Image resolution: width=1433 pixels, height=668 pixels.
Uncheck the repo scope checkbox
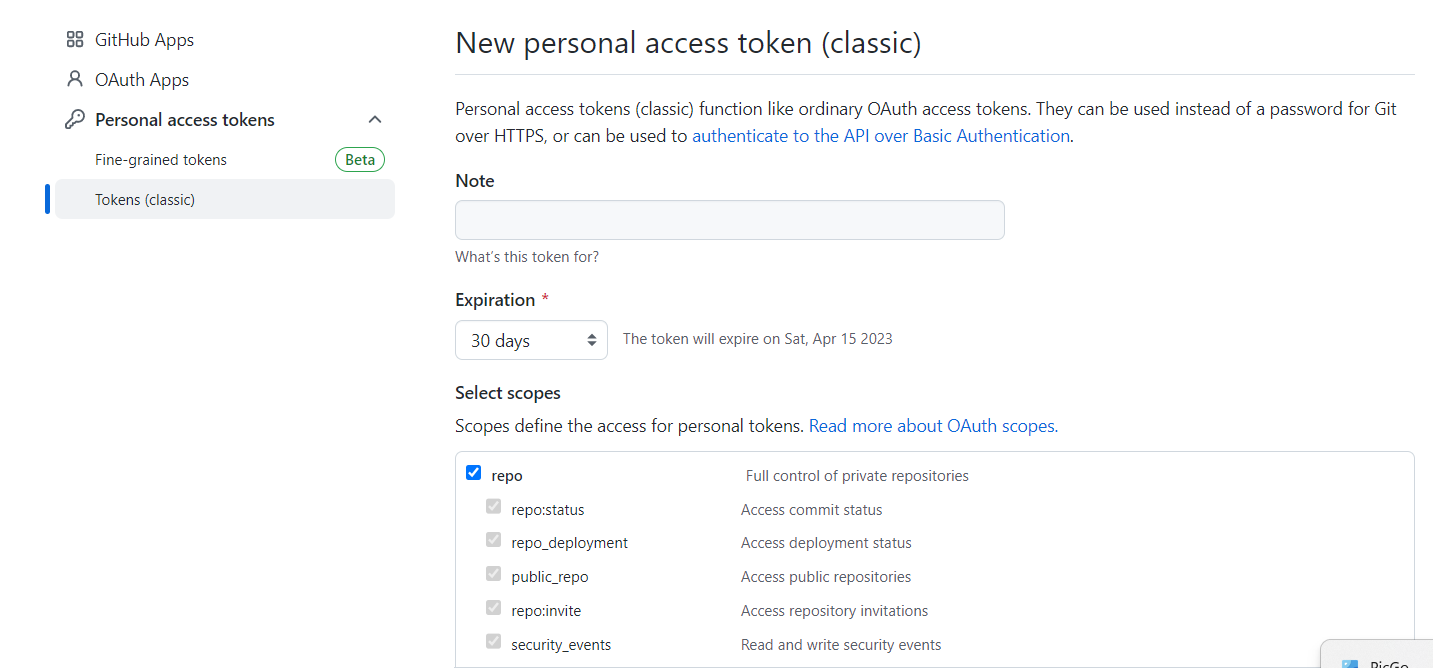click(x=474, y=473)
